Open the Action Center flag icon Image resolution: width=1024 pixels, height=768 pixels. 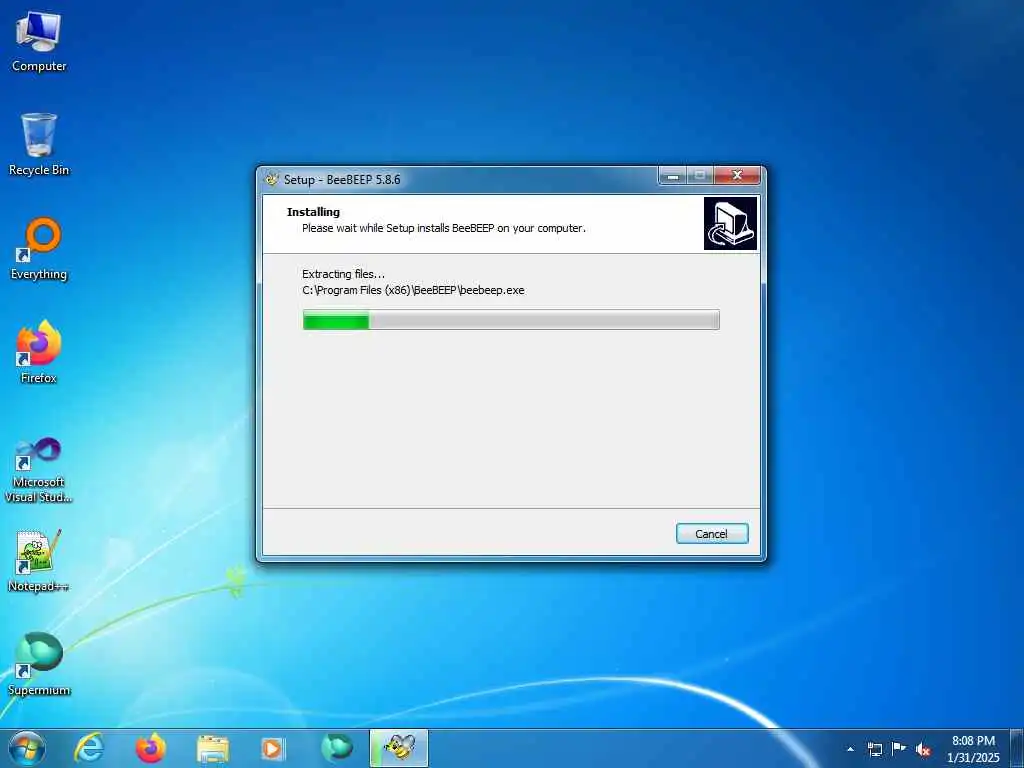coord(899,748)
